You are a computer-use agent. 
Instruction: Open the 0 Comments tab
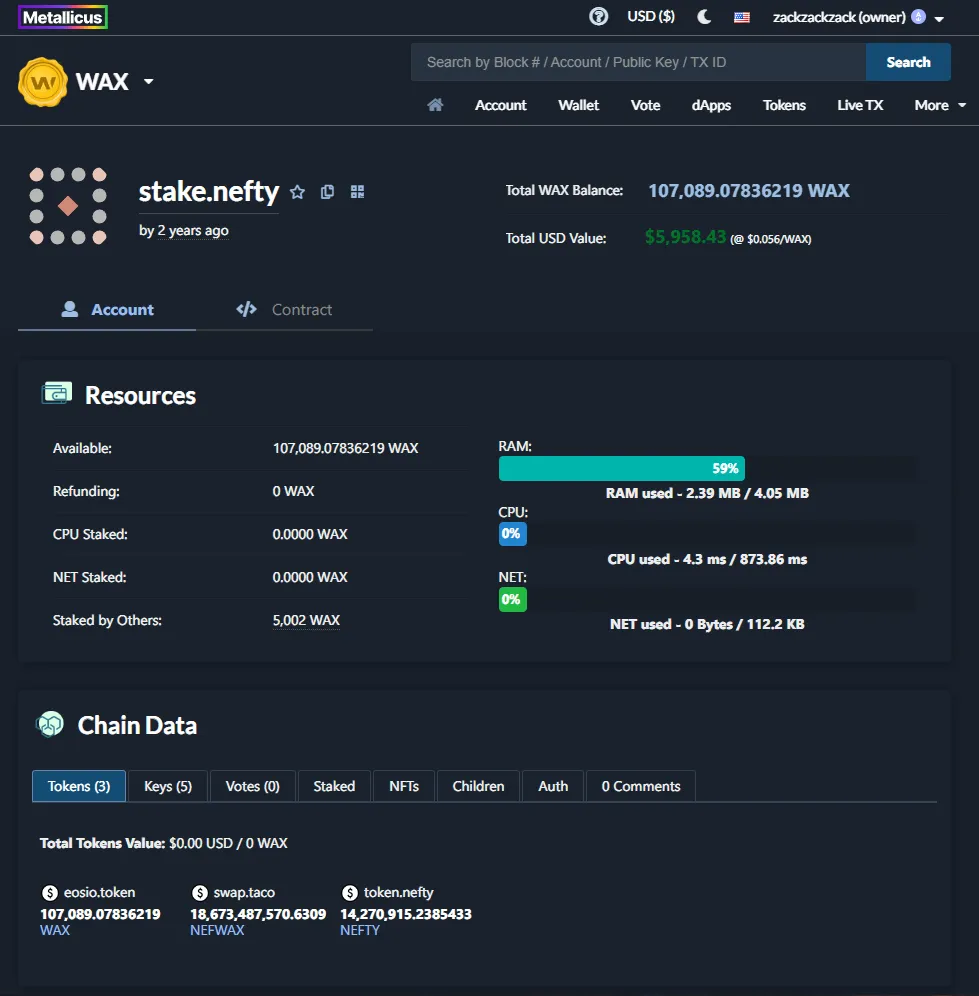point(640,786)
